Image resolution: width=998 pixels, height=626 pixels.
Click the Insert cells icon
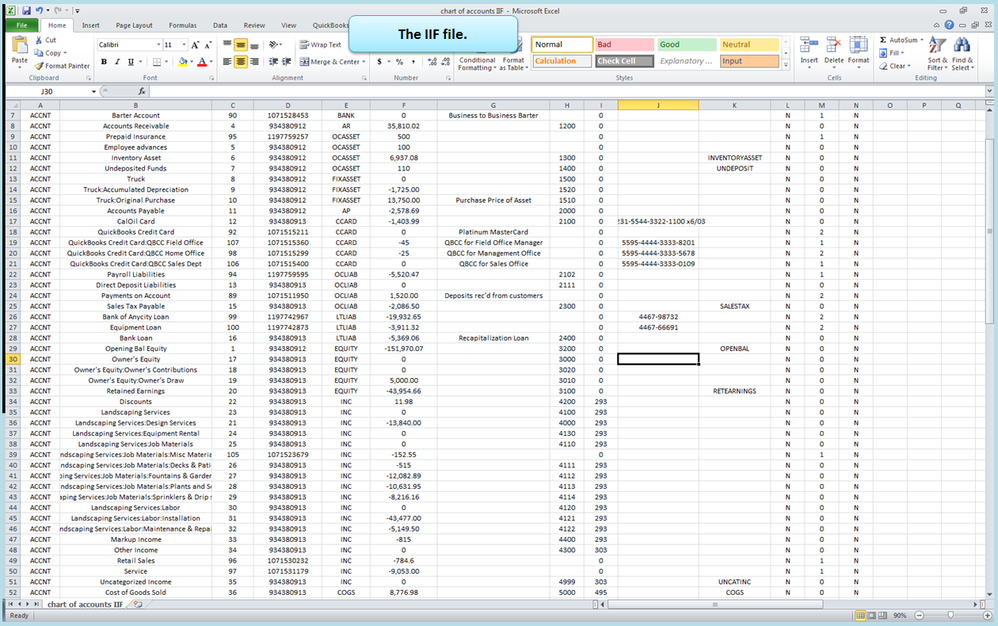pyautogui.click(x=809, y=45)
